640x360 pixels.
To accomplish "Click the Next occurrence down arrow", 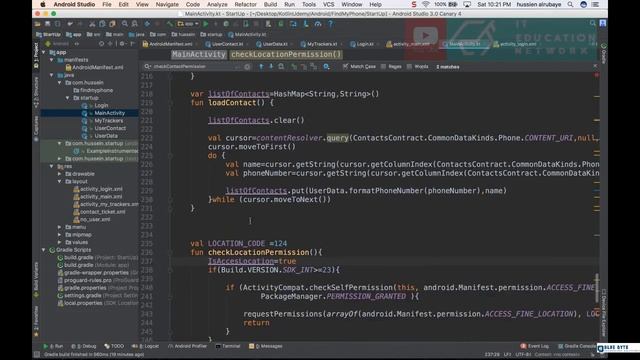I will [271, 67].
